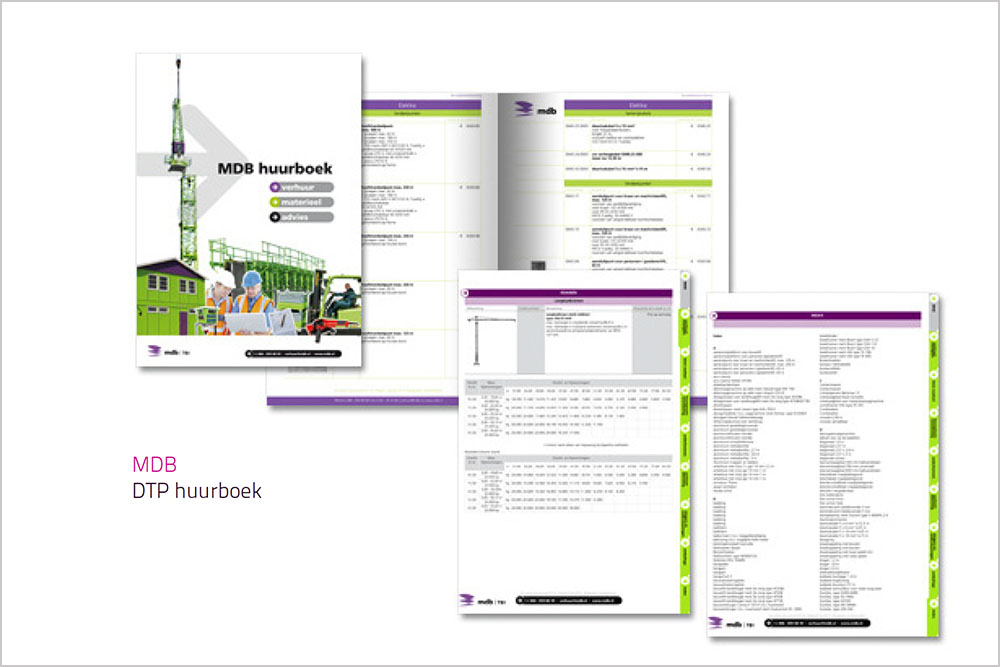The image size is (1000, 667).
Task: Select the "materieel" pill on the cover
Action: [301, 202]
